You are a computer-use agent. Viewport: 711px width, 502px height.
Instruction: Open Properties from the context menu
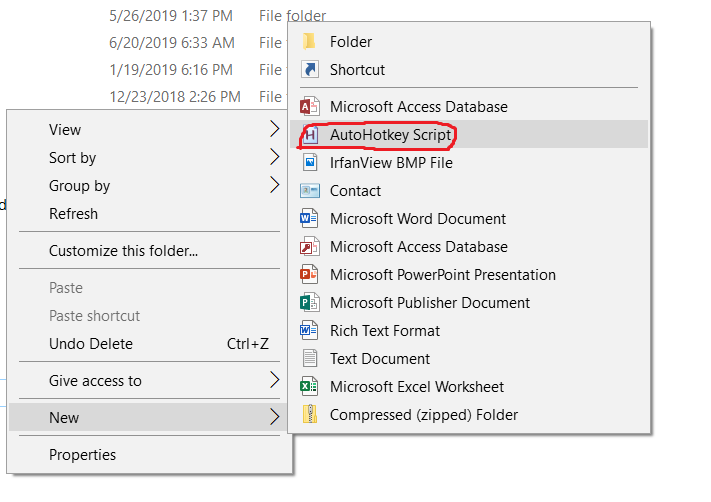tap(82, 455)
